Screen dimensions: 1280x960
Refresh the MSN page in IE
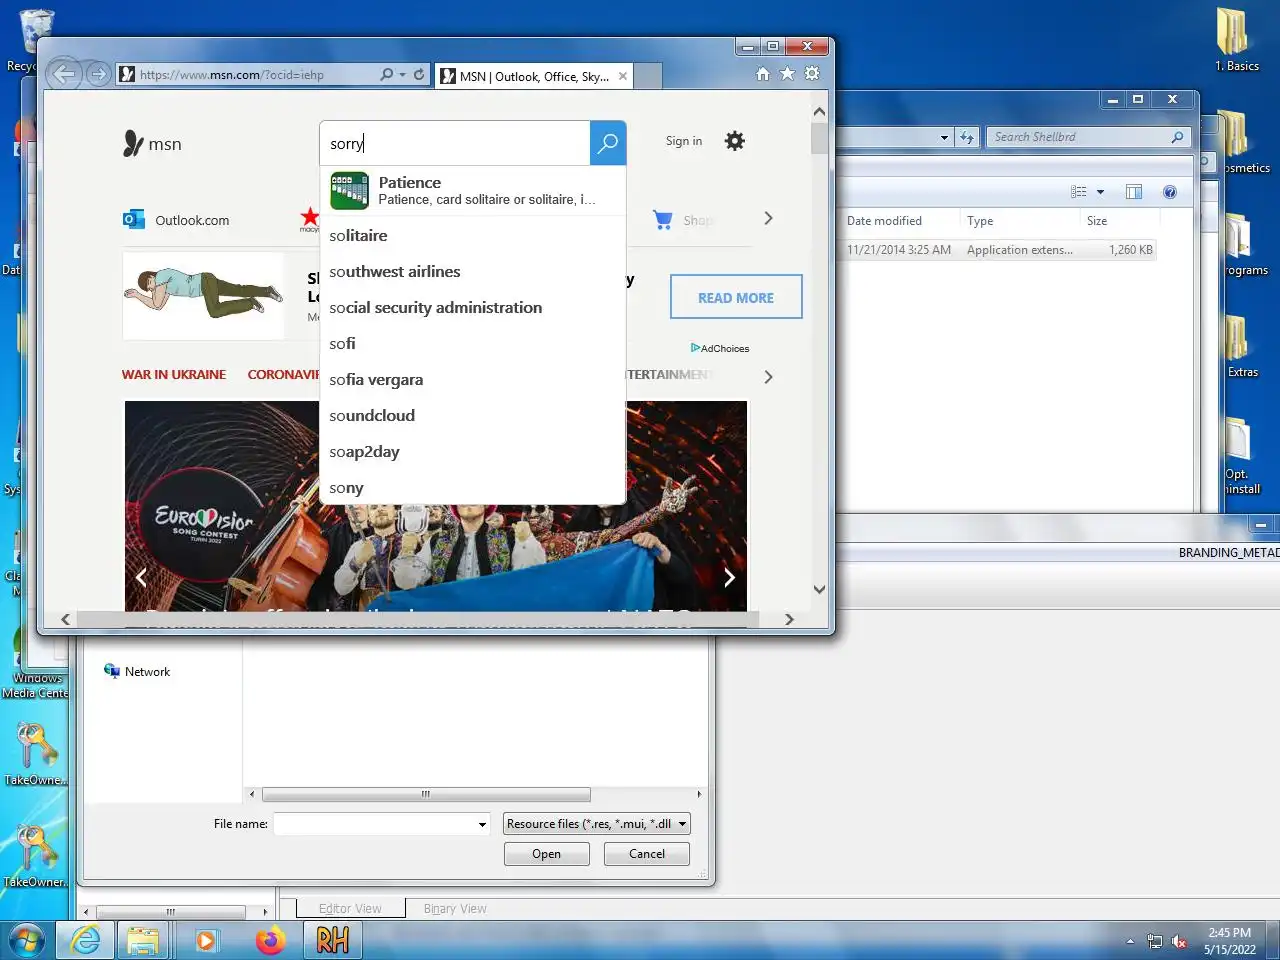coord(419,74)
